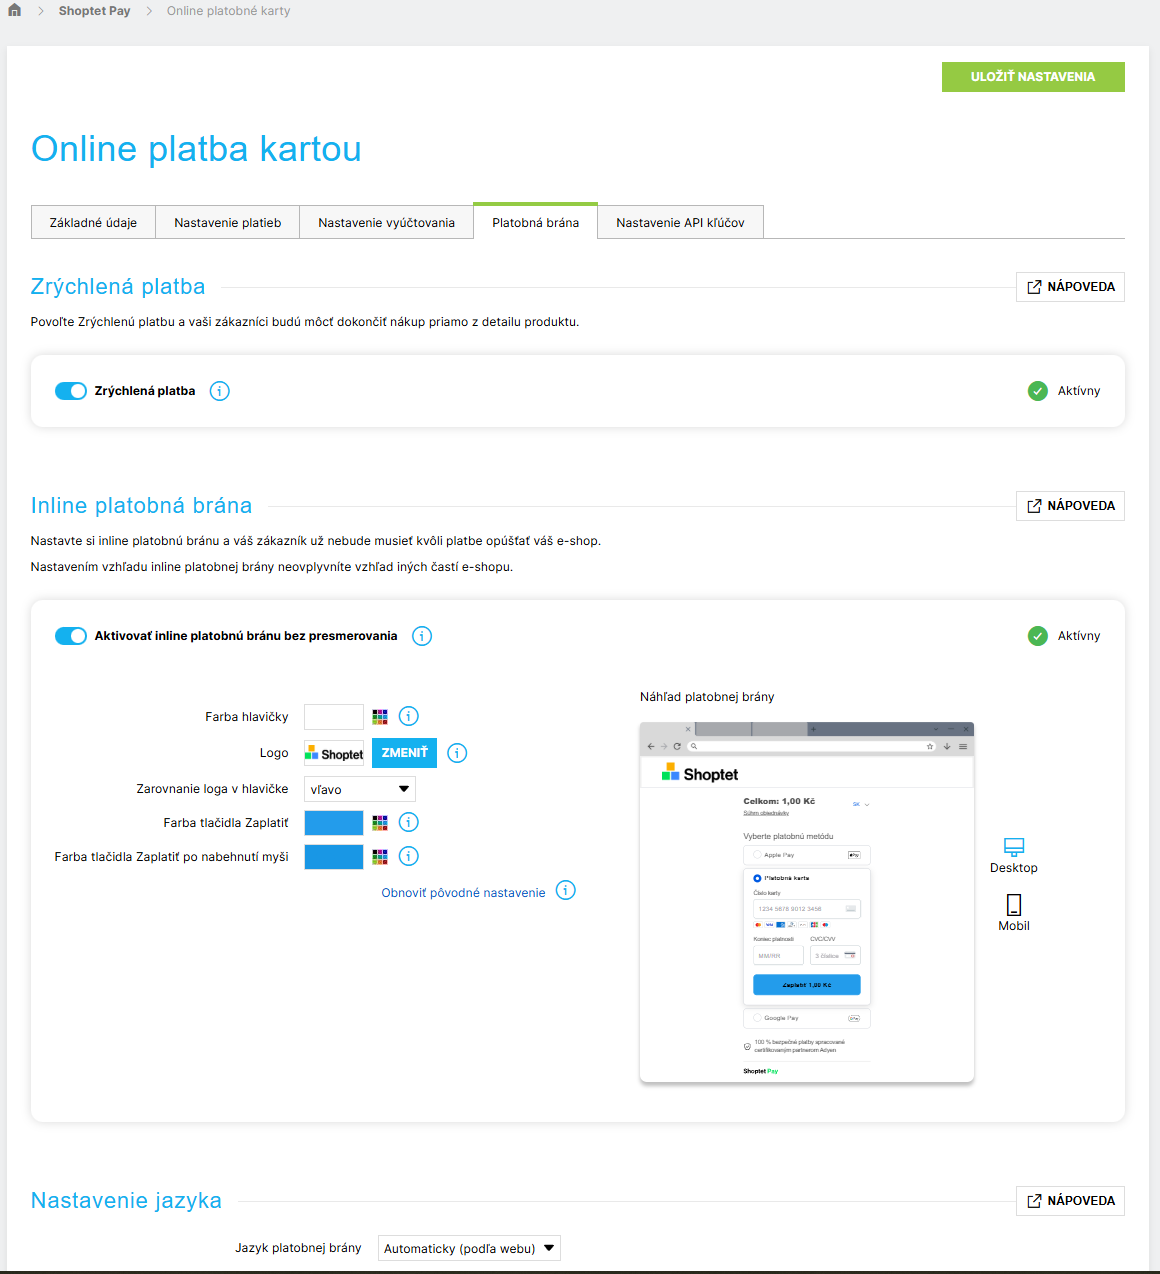Open Zarovnanie loga v hlavičke dropdown
Image resolution: width=1160 pixels, height=1274 pixels.
point(360,789)
